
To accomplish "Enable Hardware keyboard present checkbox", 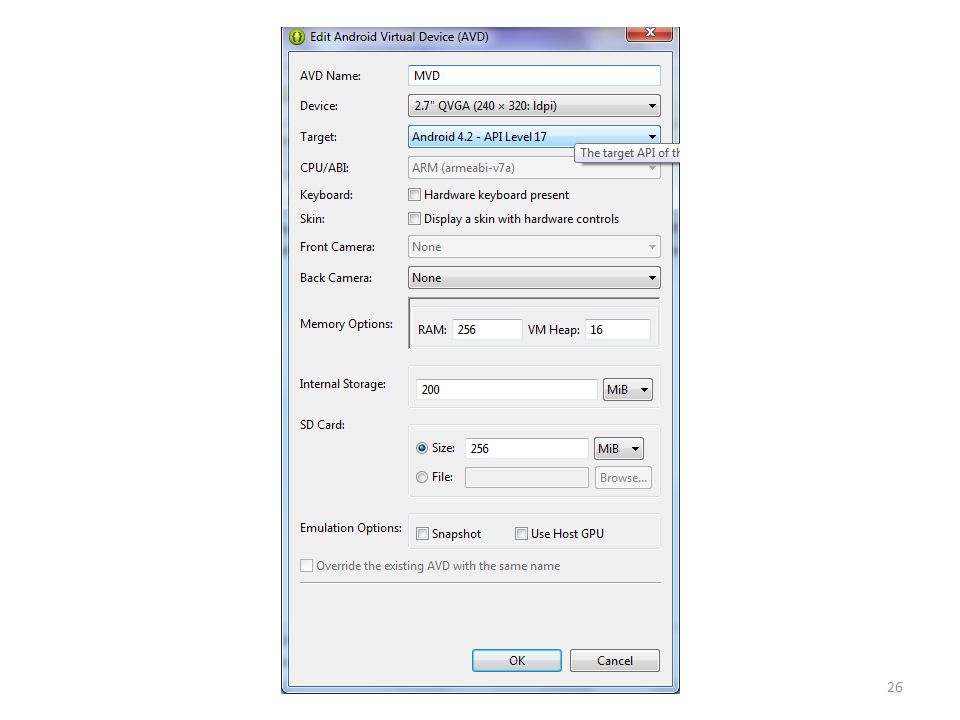I will (x=414, y=195).
